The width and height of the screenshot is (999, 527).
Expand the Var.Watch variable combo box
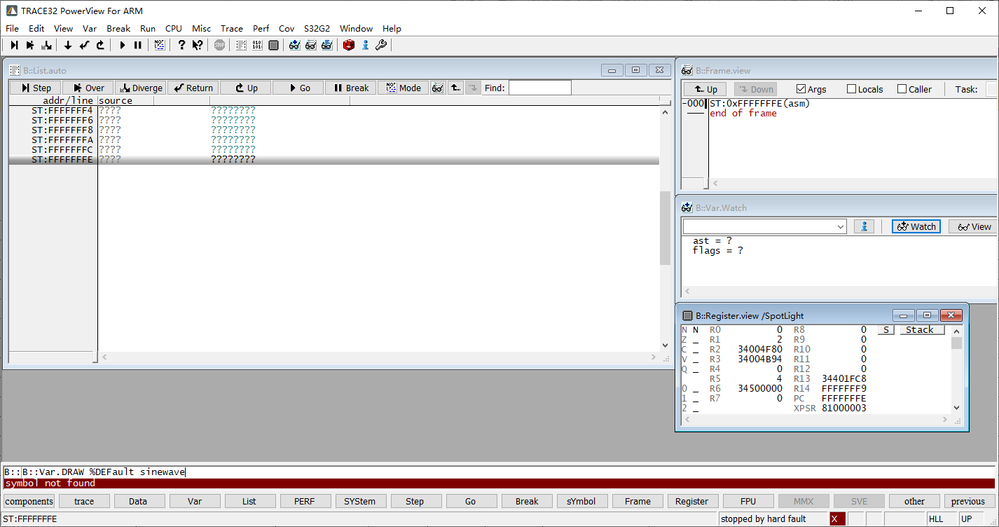pos(840,227)
